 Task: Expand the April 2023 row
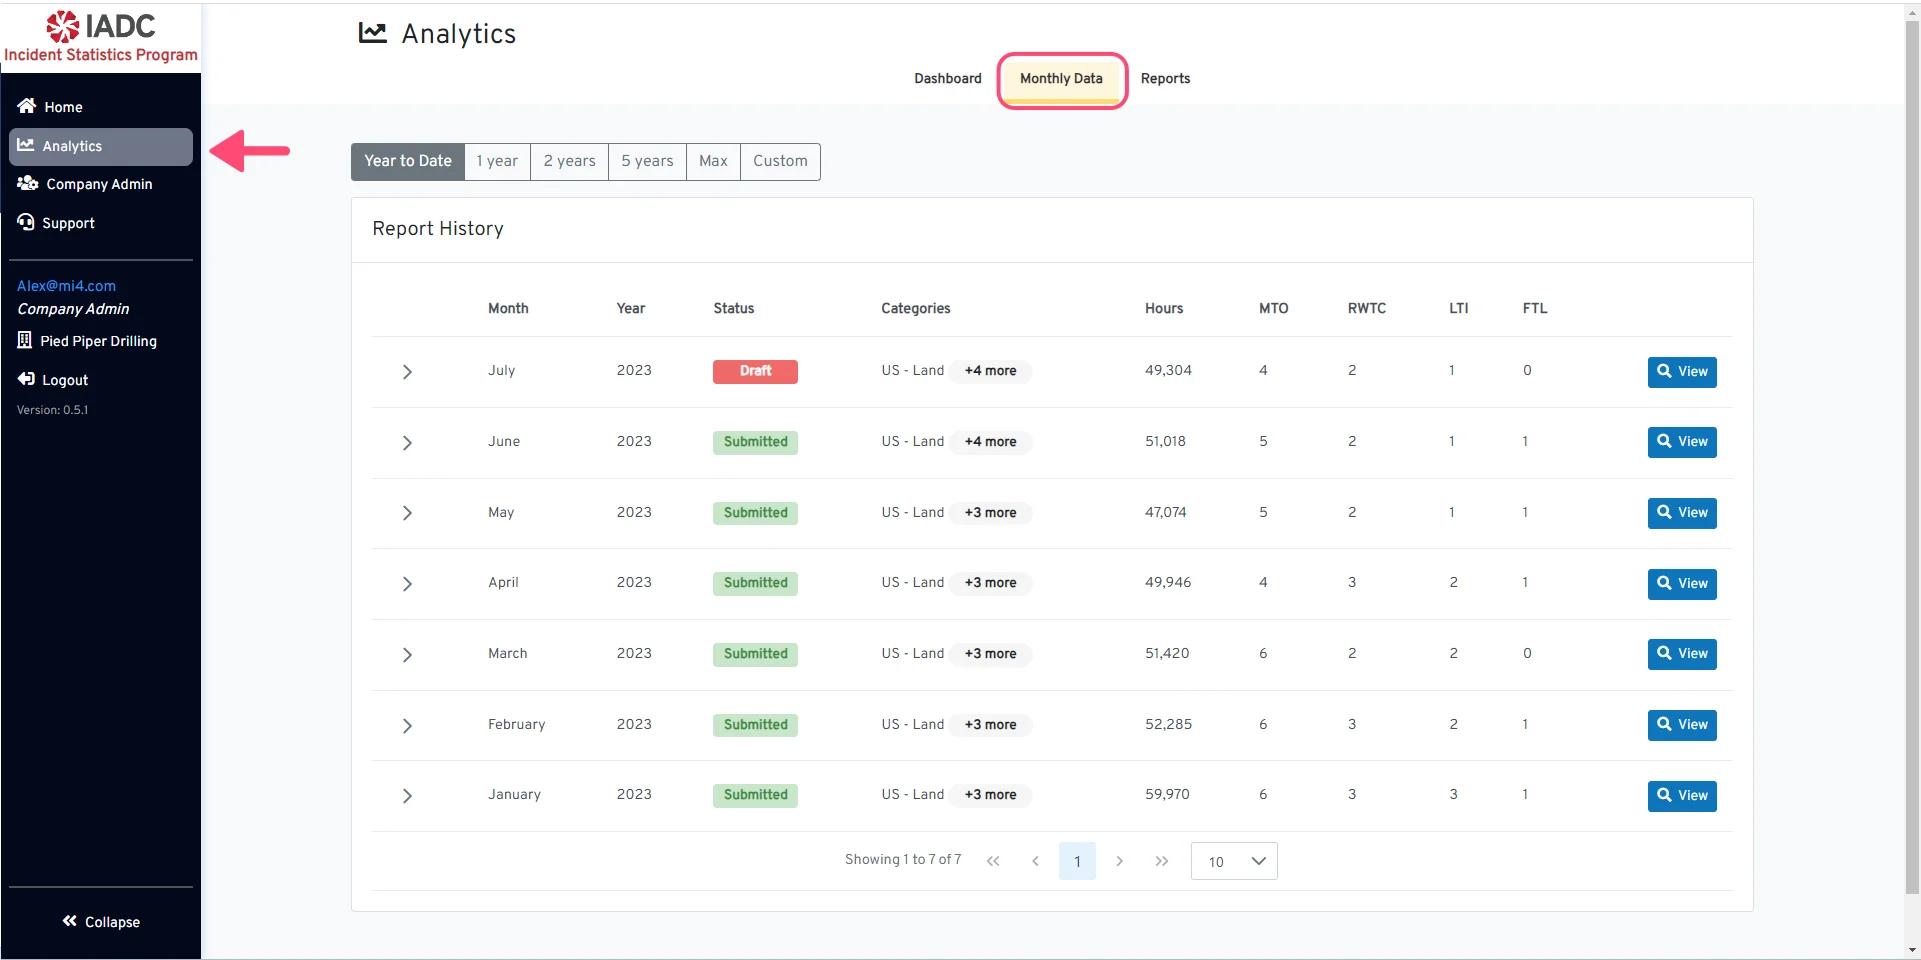pyautogui.click(x=407, y=584)
